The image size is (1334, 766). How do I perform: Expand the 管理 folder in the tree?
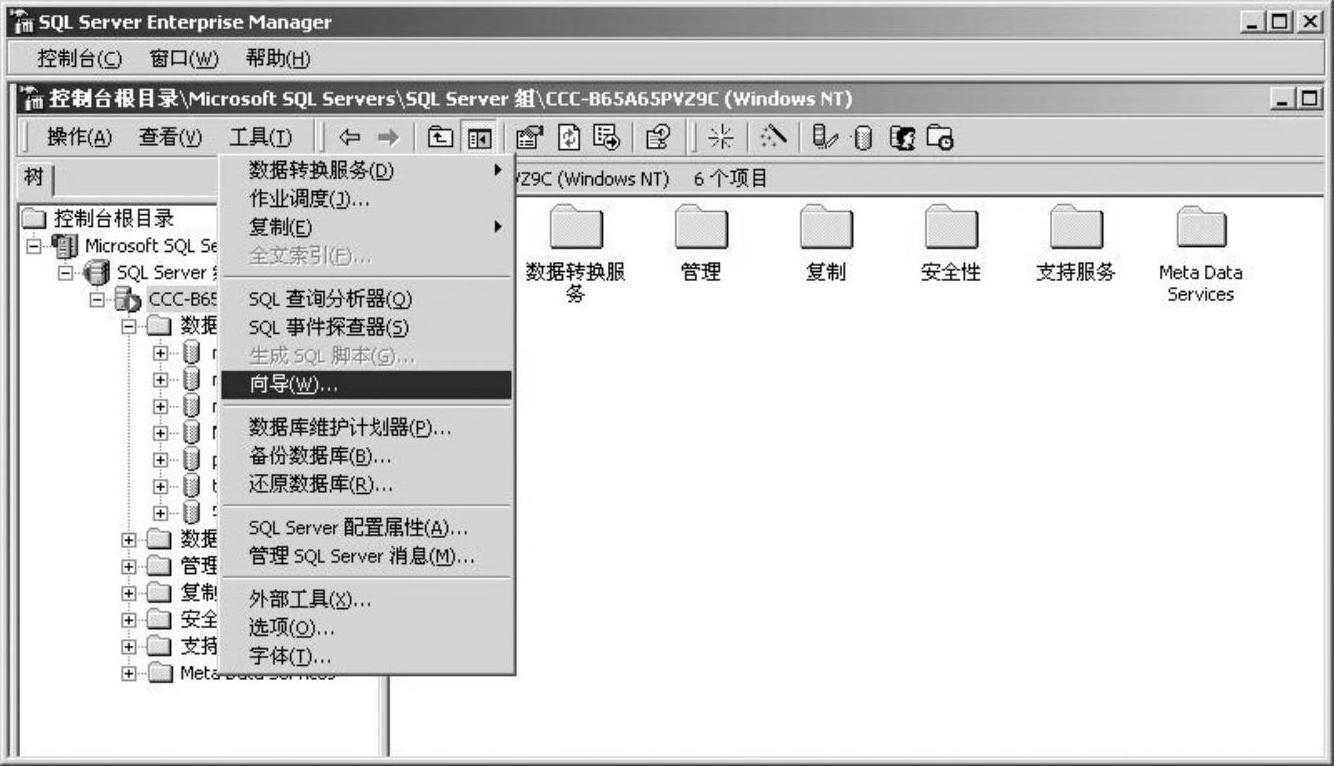pos(128,566)
